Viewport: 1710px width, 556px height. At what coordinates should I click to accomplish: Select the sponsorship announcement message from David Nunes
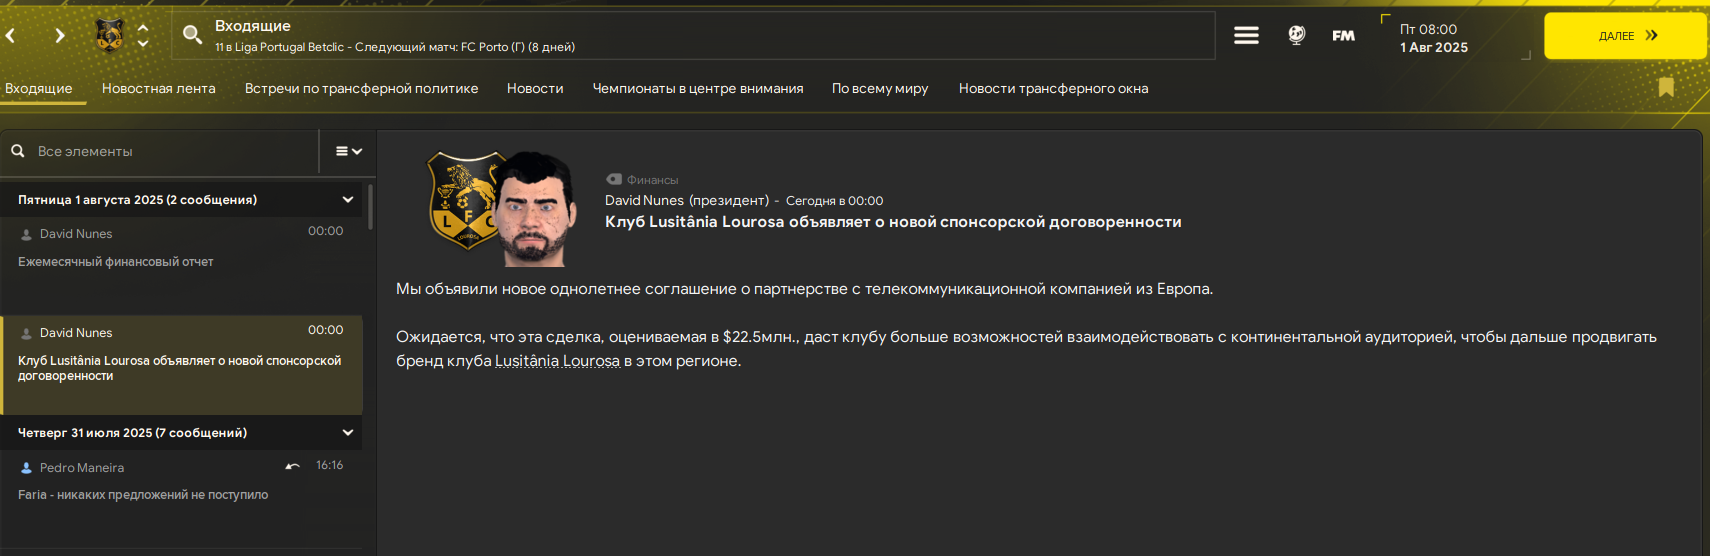[x=181, y=365]
